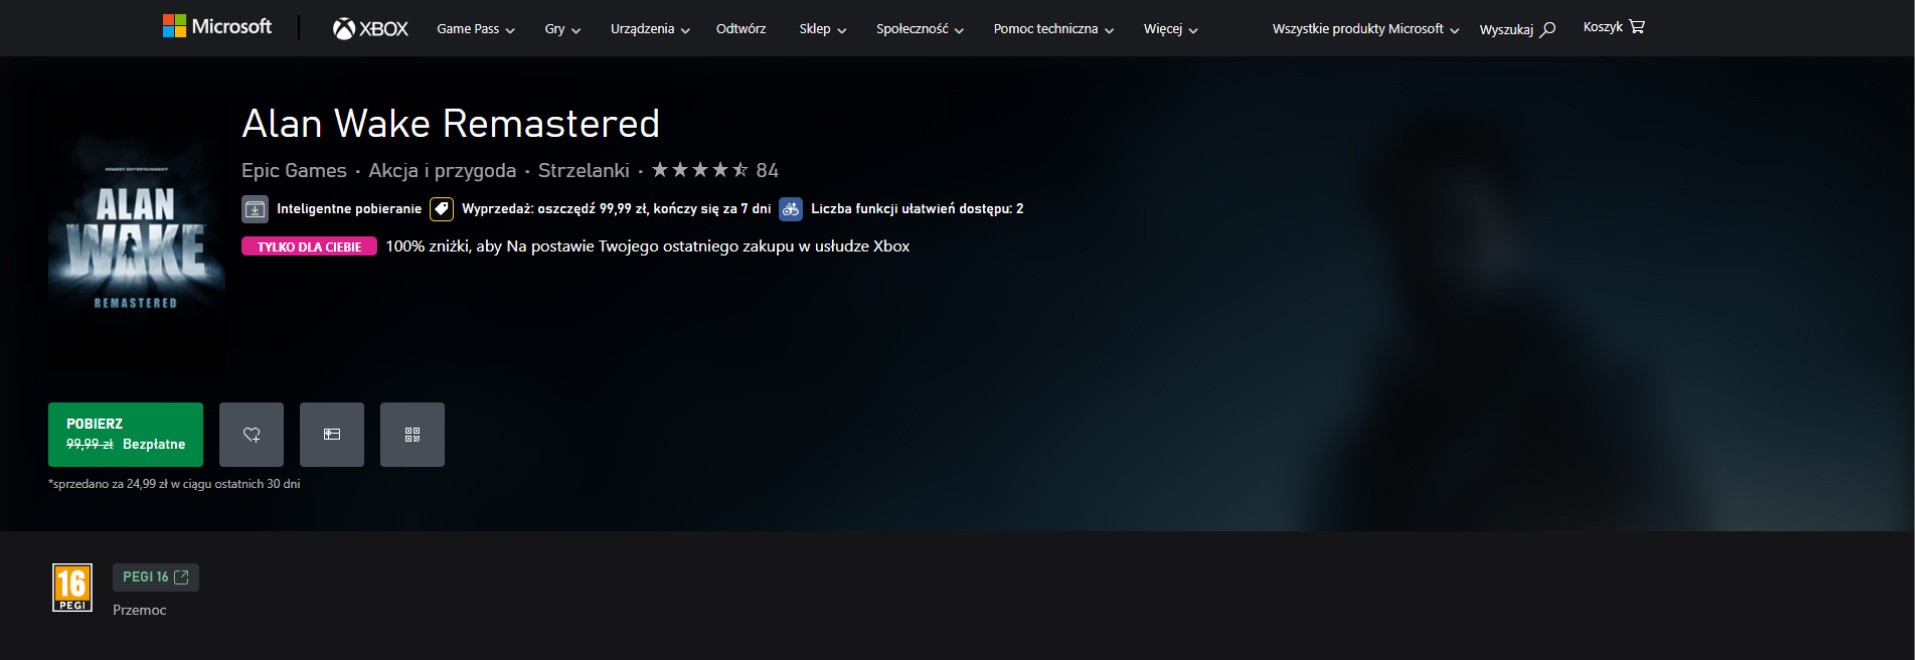
Task: Expand Wszystkie produkty Microsoft menu
Action: pos(1365,29)
